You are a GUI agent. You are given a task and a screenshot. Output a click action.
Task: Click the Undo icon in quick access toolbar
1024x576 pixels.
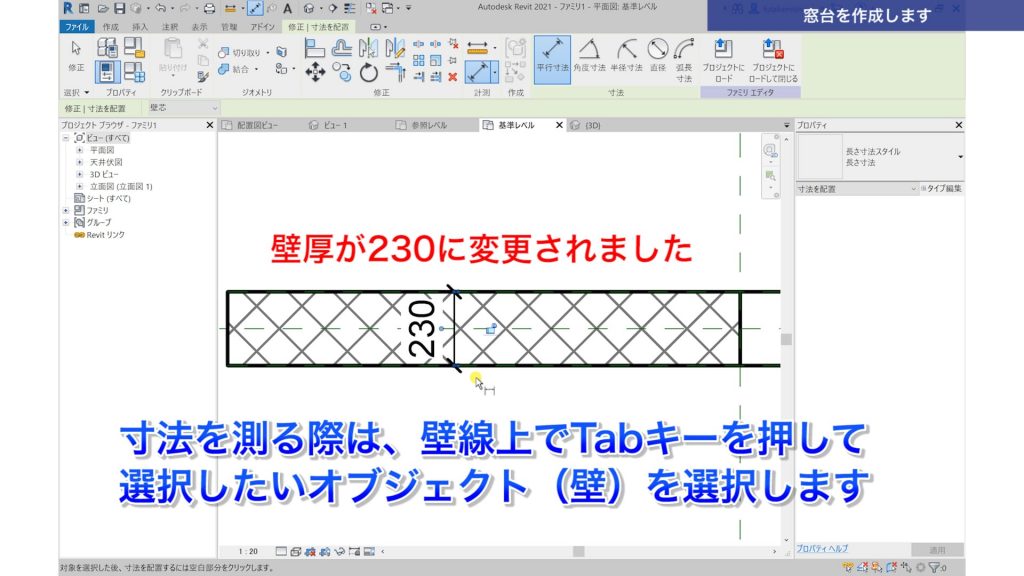(x=162, y=8)
